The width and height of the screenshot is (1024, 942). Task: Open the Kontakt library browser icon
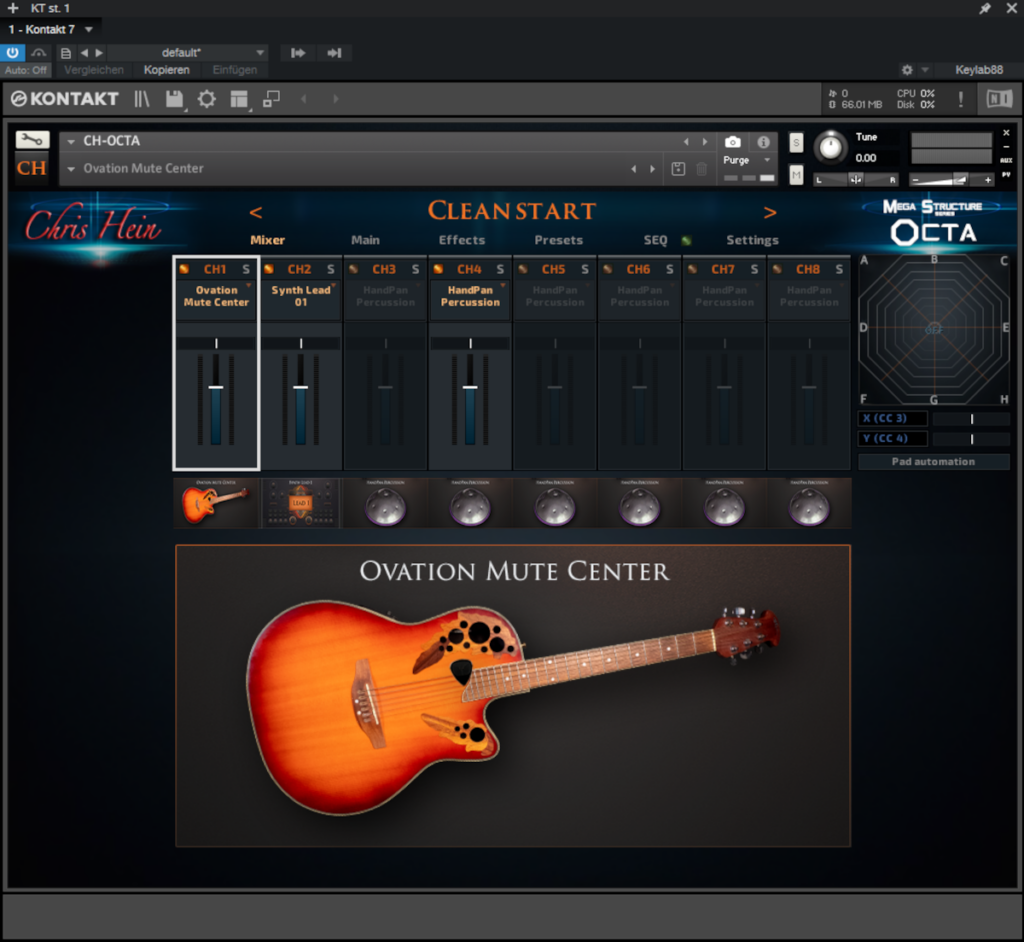click(x=142, y=99)
